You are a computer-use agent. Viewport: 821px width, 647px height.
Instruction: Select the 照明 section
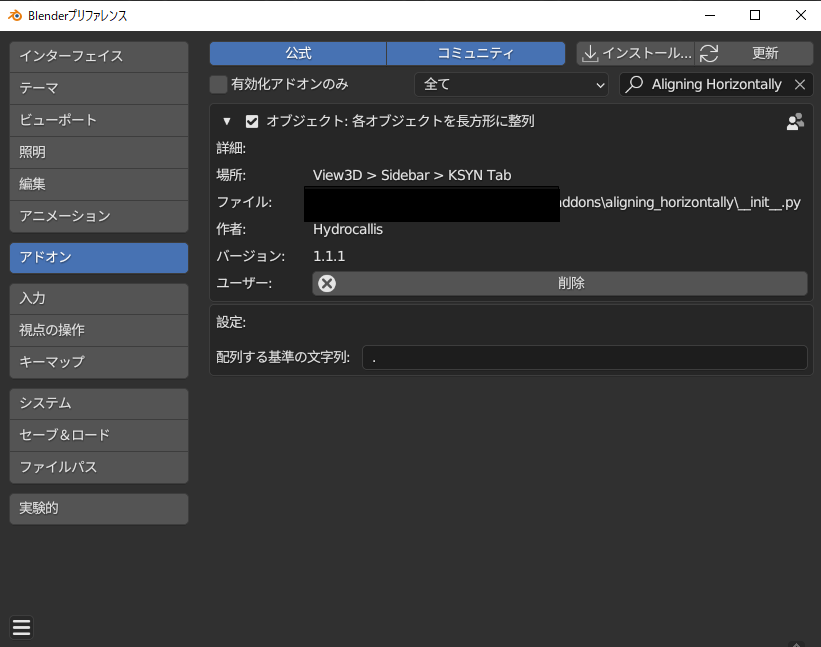click(99, 152)
